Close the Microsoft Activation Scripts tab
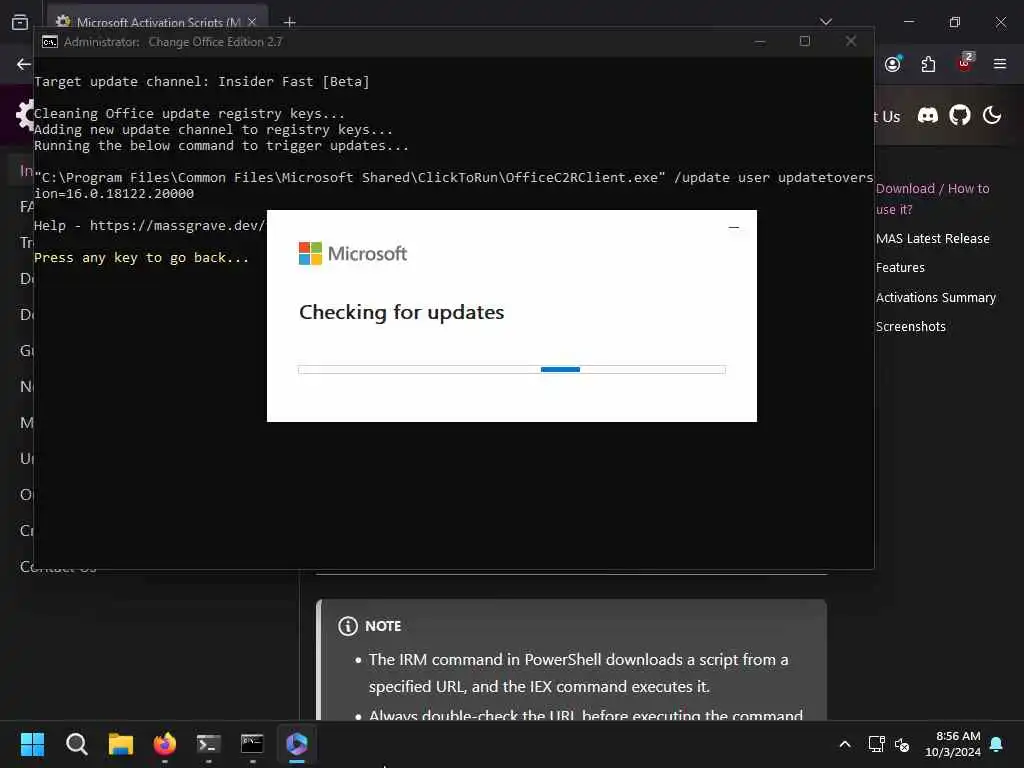This screenshot has width=1024, height=768. [x=251, y=22]
